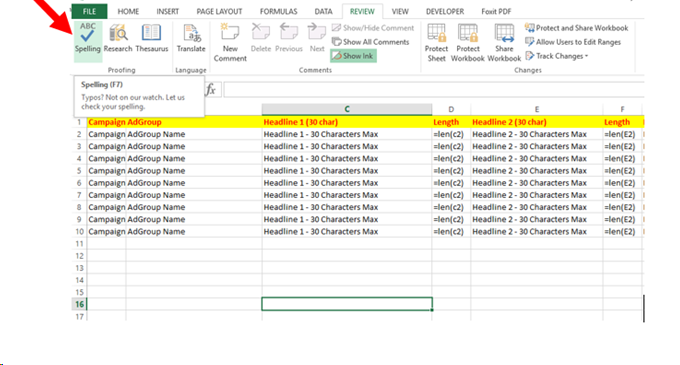Image resolution: width=680 pixels, height=365 pixels.
Task: Click Protect Sheet
Action: [436, 42]
